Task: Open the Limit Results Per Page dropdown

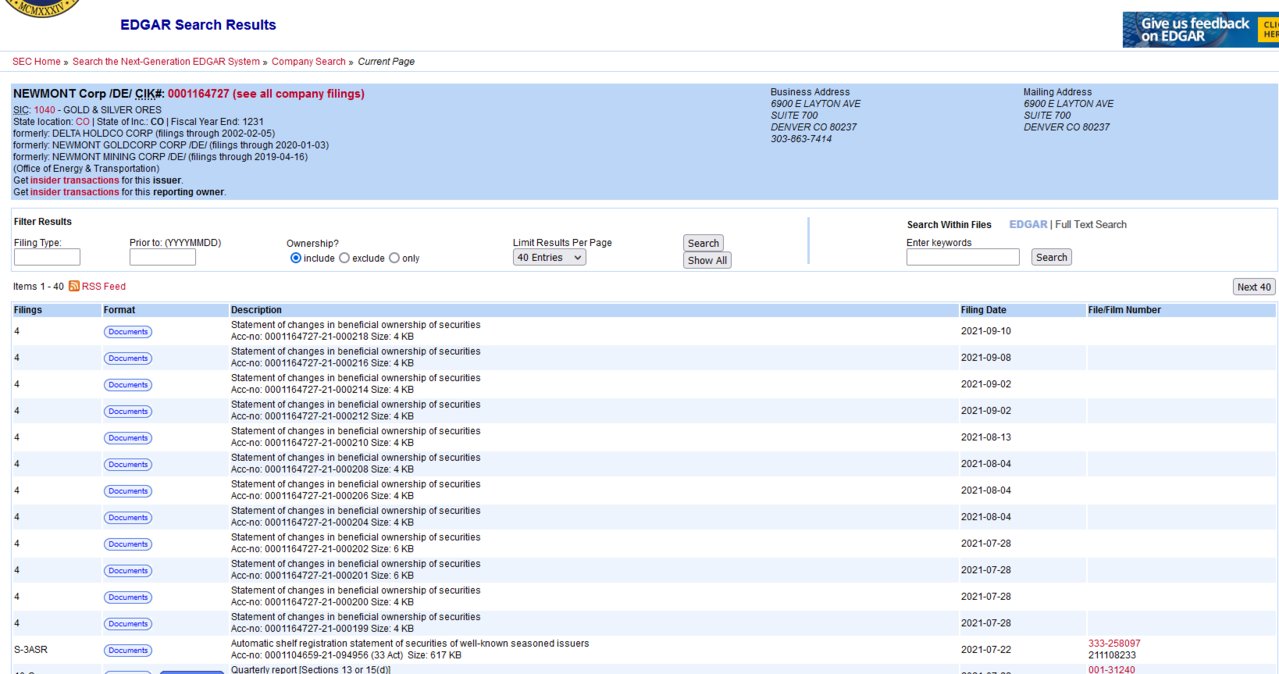Action: coord(549,258)
